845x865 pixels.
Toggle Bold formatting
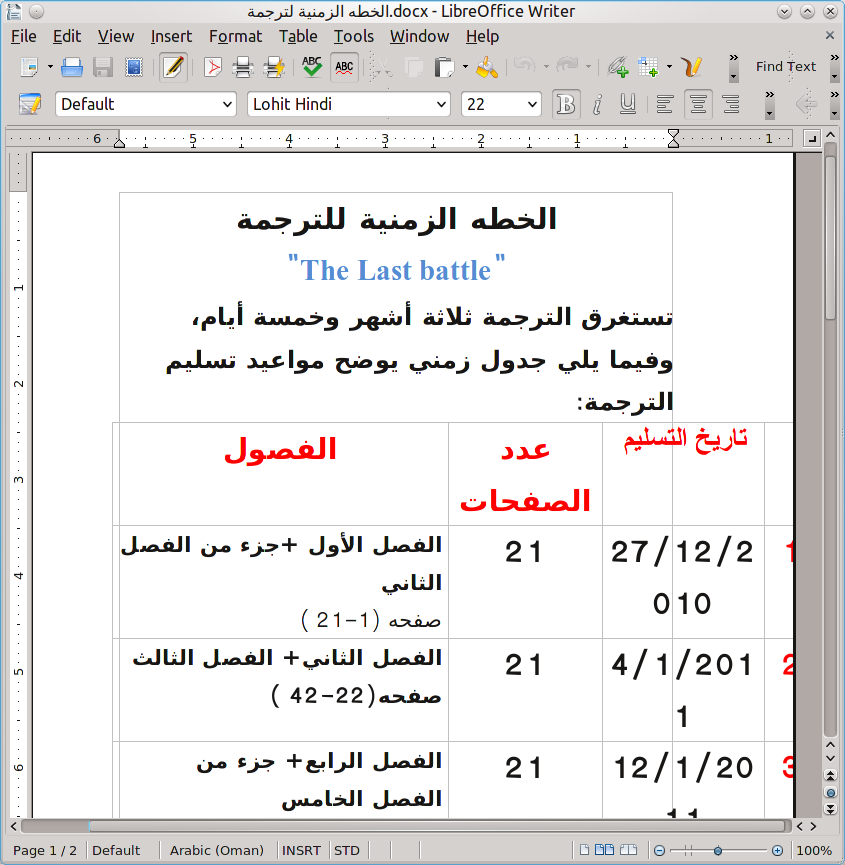click(x=566, y=104)
